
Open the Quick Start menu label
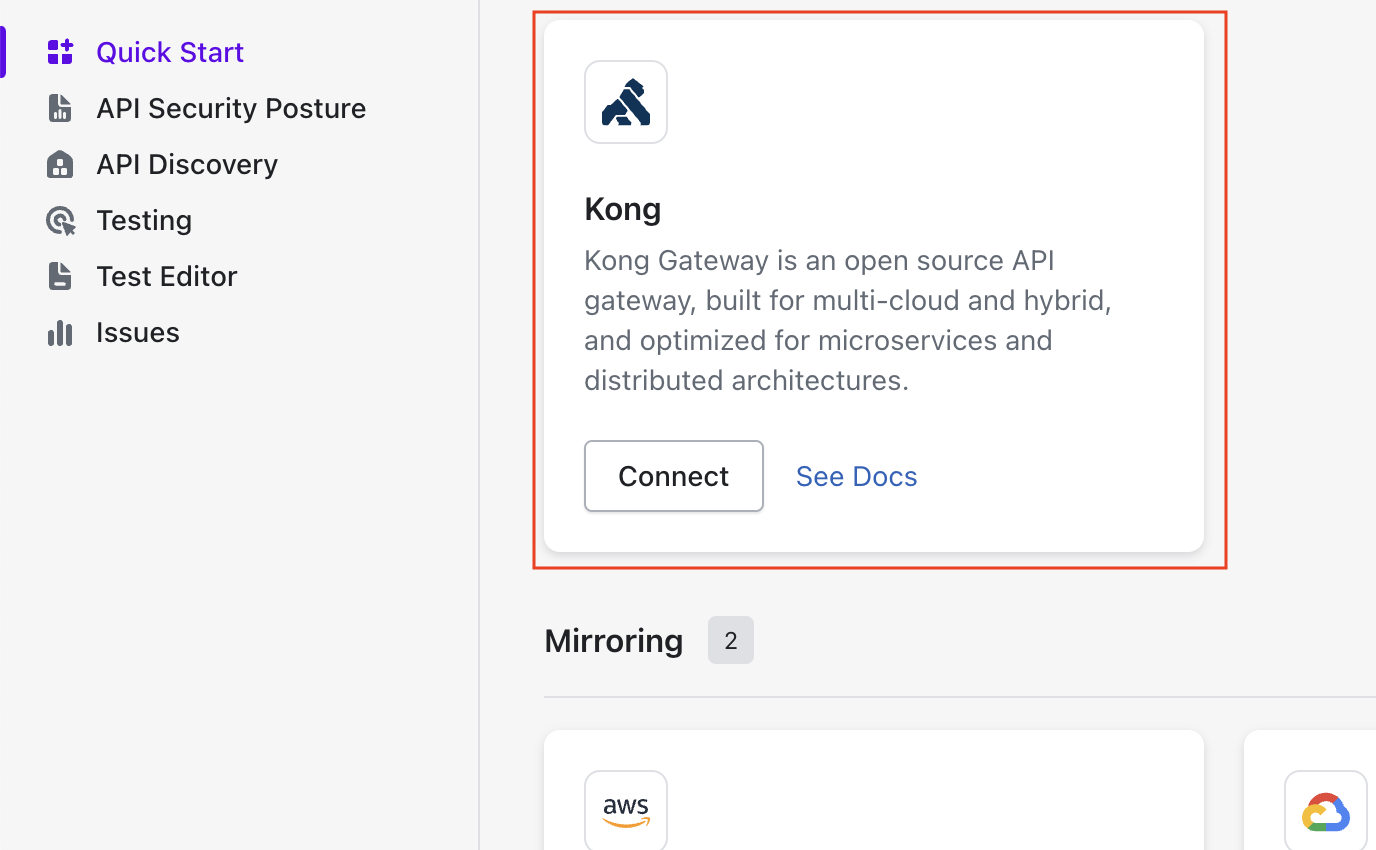(170, 52)
